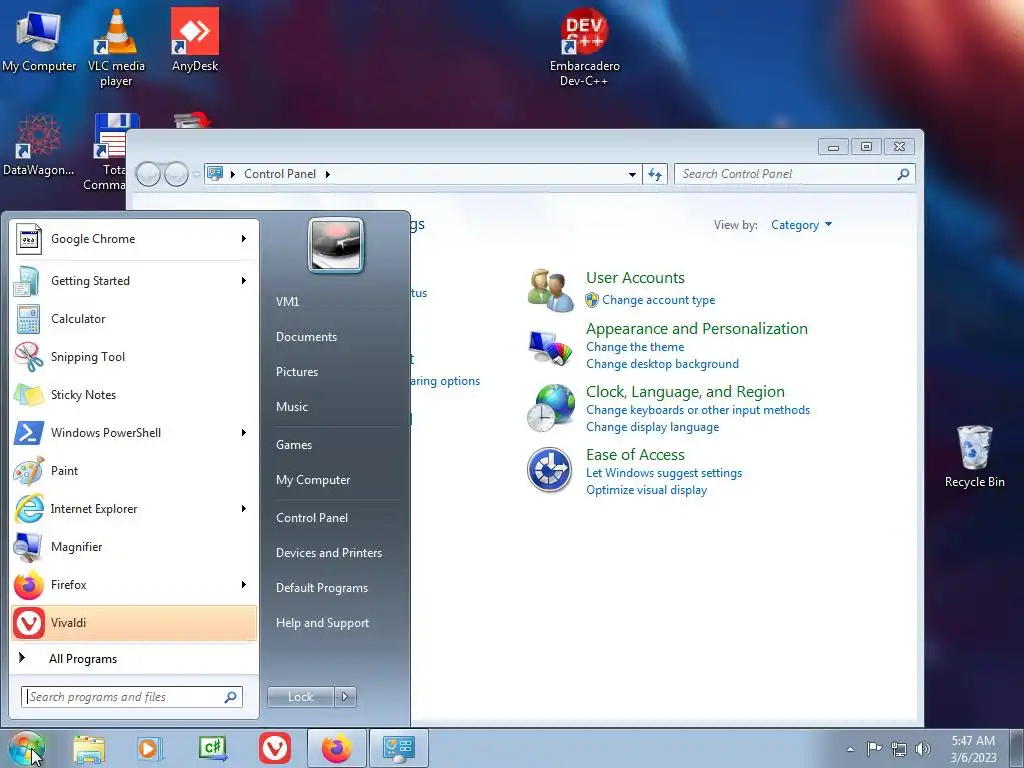Click Appearance and Personalization category icon

click(x=551, y=347)
